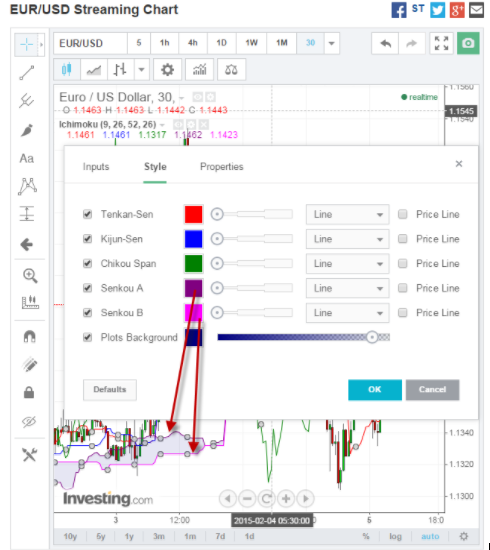This screenshot has height=550, width=490.
Task: Select the price range measure tool
Action: 27,214
